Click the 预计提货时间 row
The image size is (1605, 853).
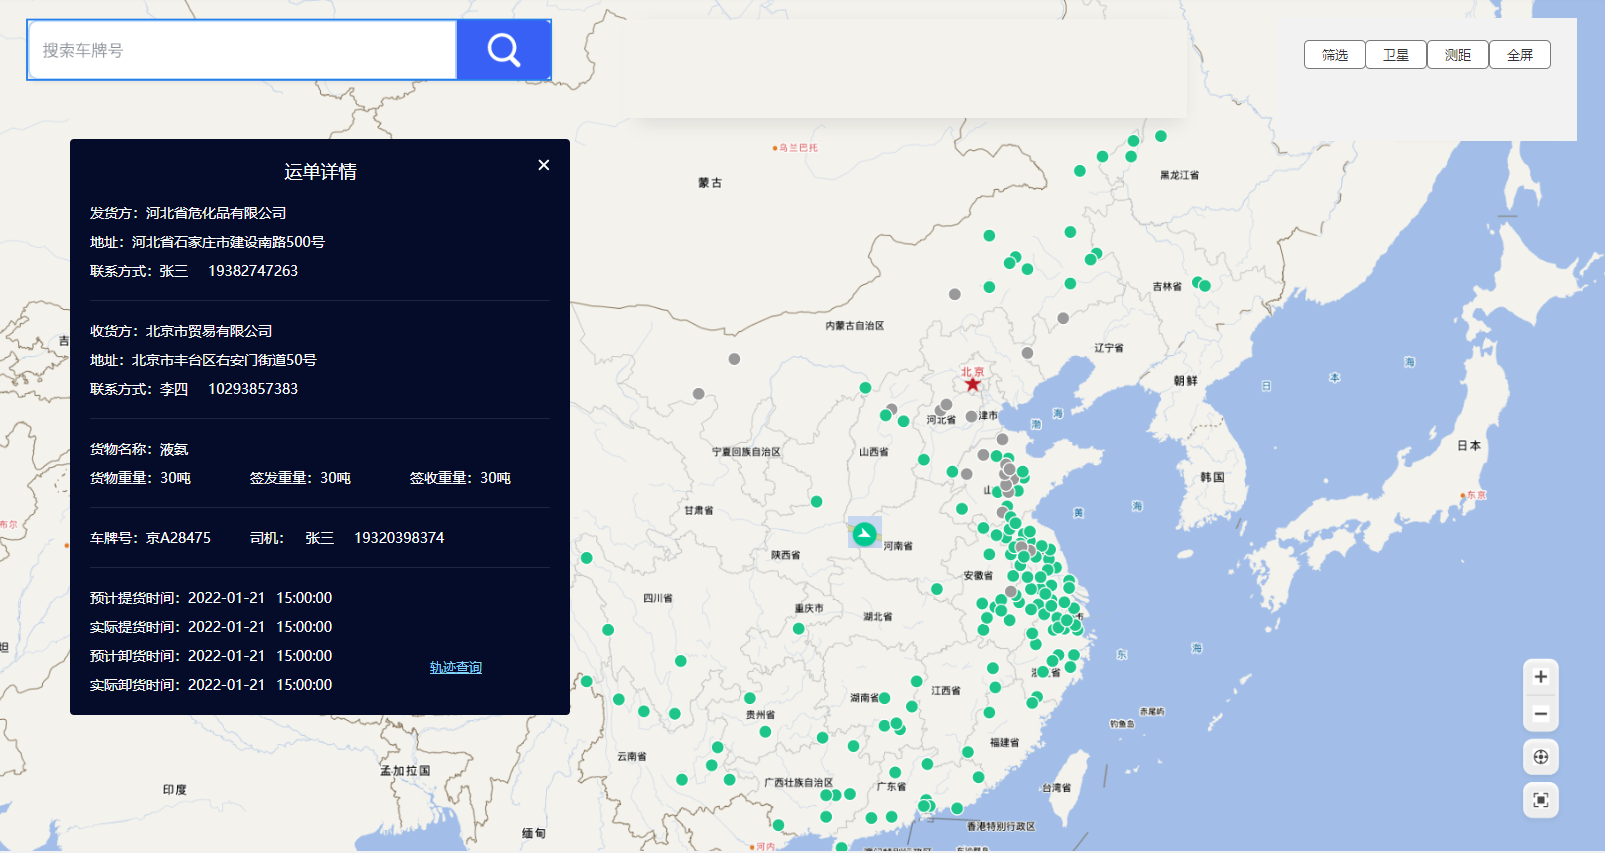211,598
